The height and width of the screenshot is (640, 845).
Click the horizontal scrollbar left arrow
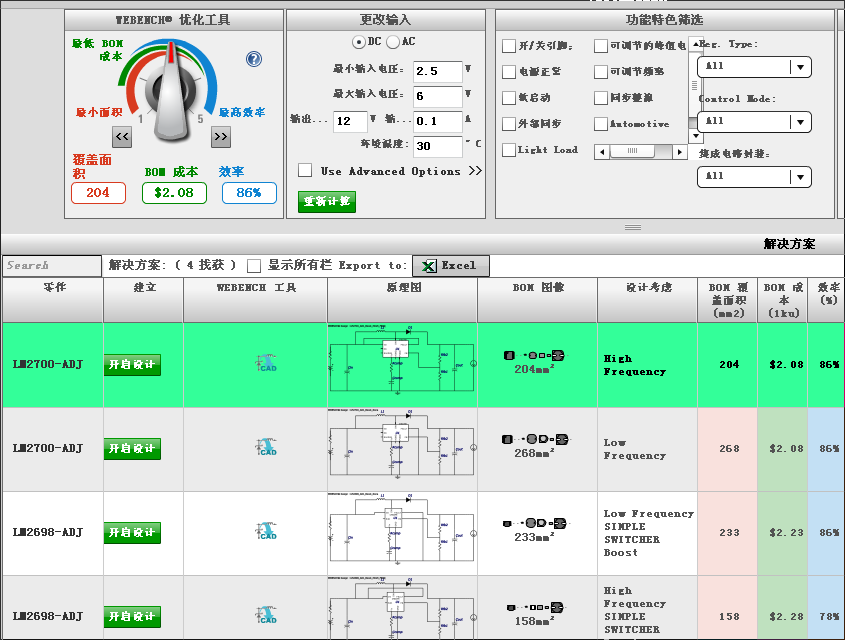tap(602, 152)
